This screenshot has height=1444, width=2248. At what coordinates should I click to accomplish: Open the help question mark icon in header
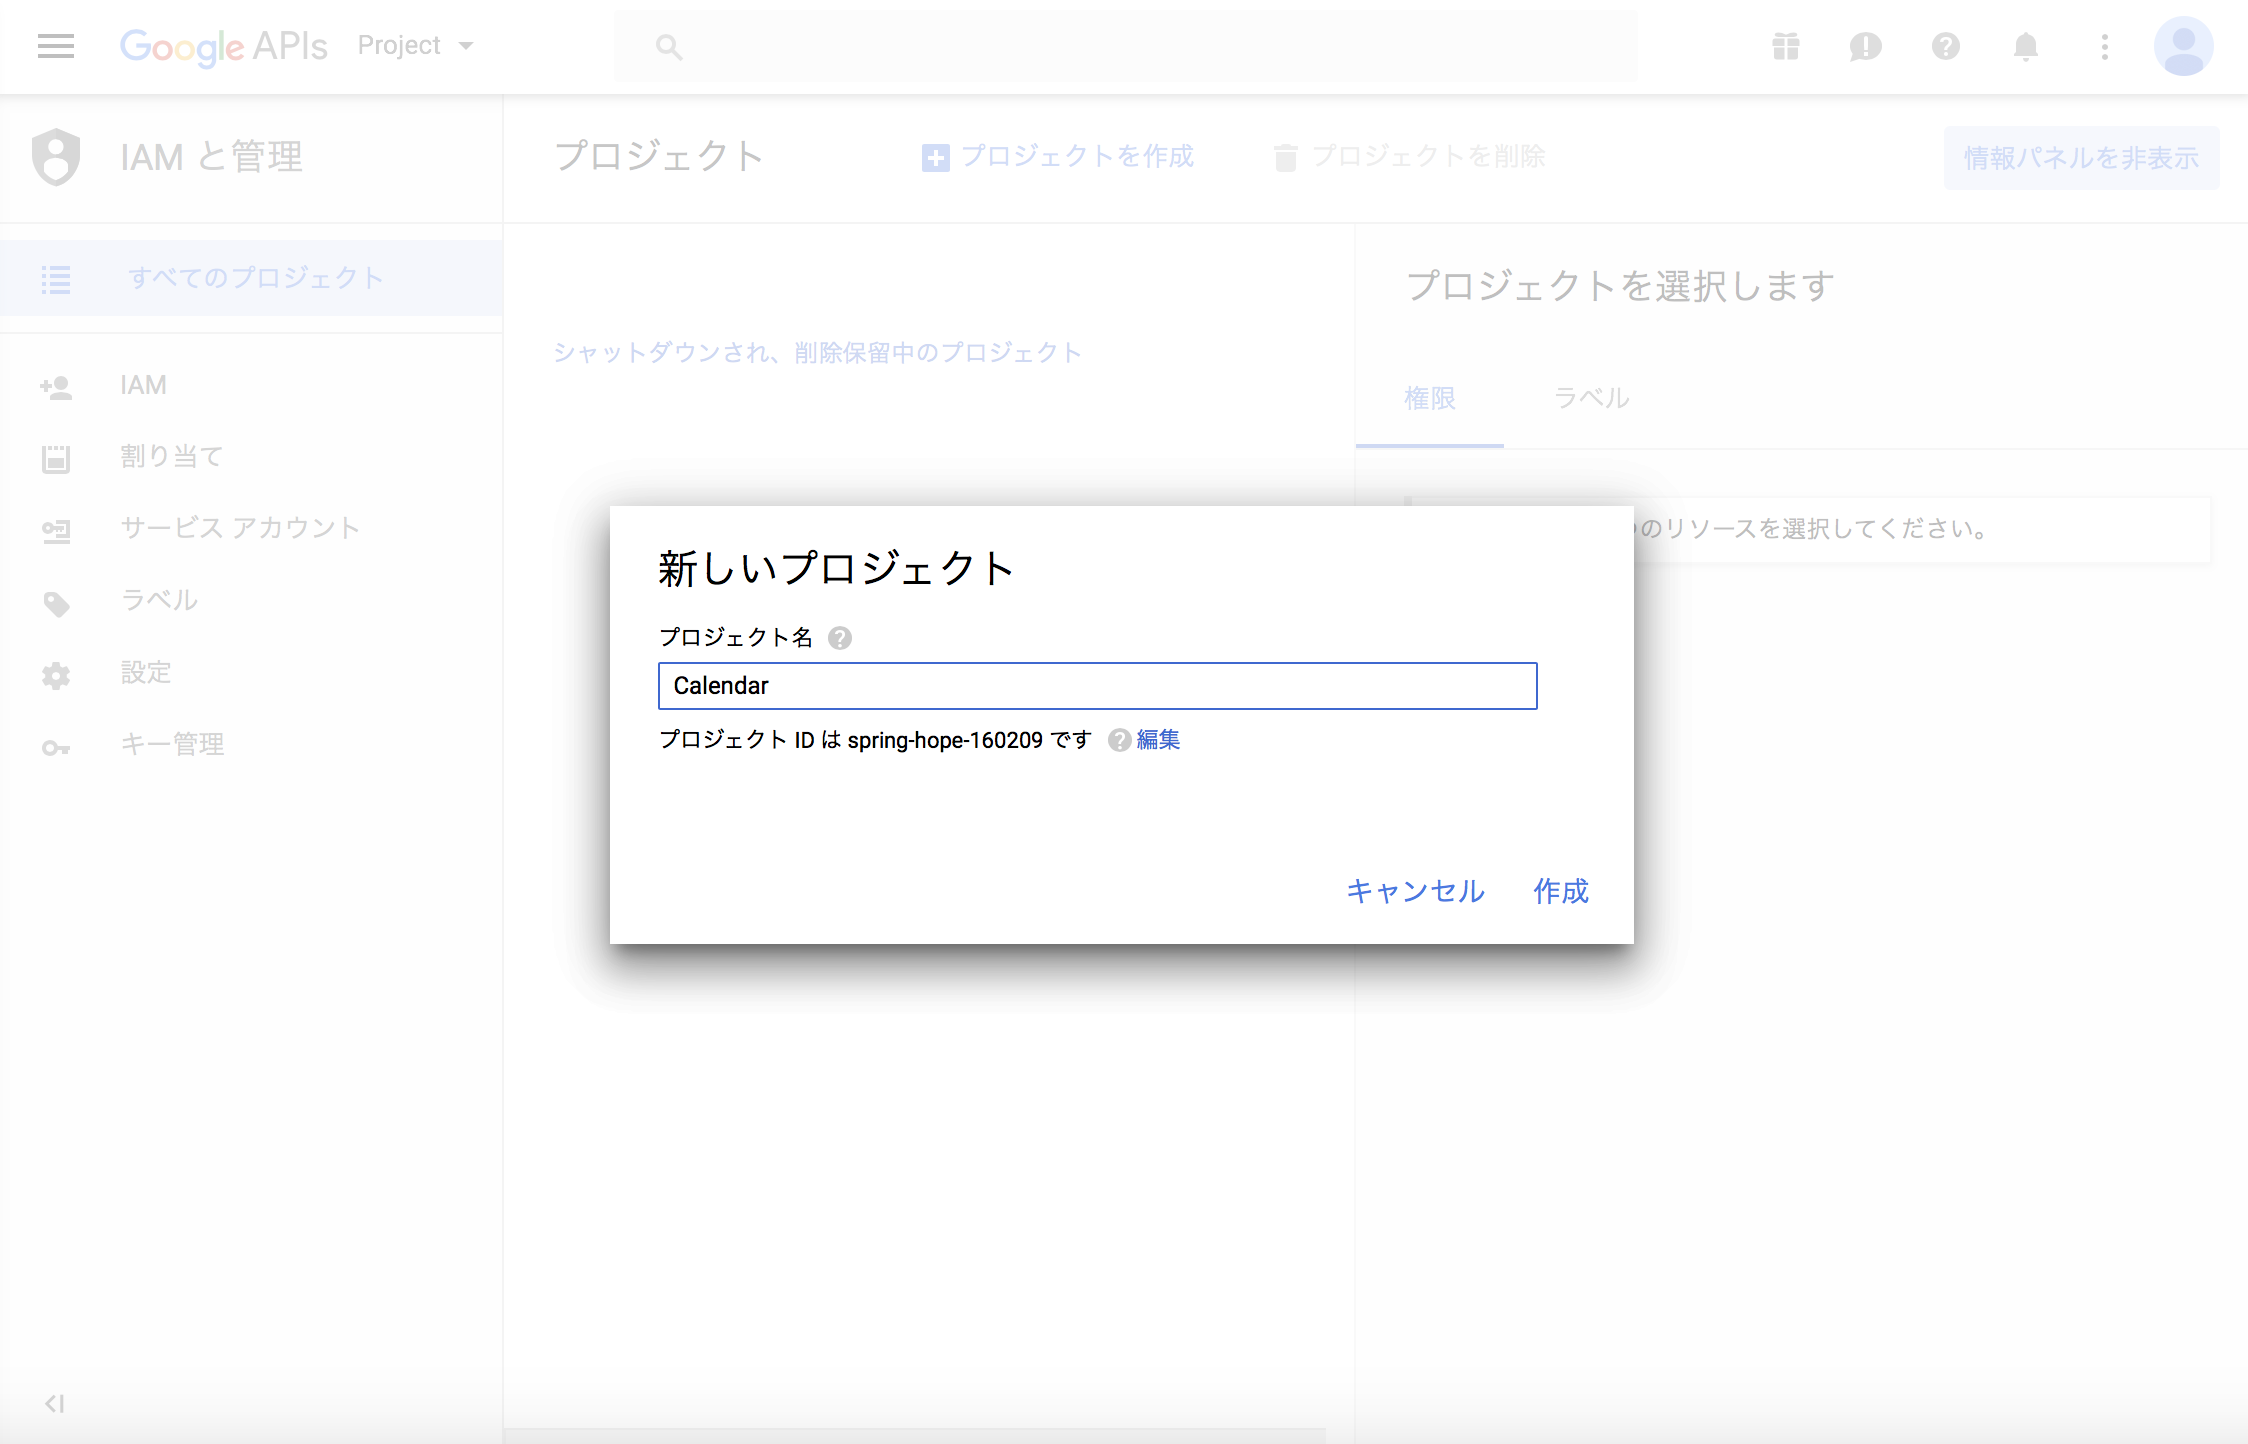[1946, 46]
